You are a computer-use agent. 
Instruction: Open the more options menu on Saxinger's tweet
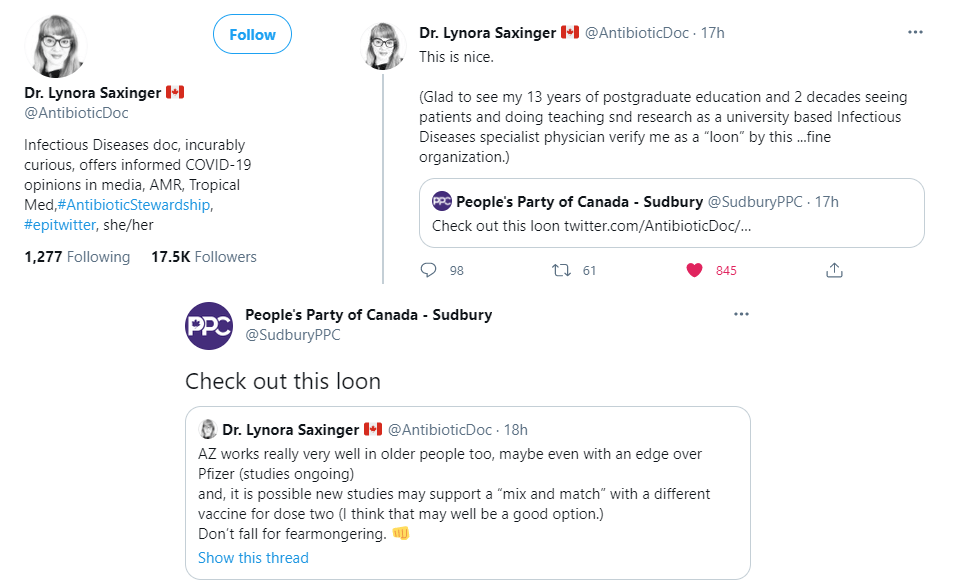914,32
